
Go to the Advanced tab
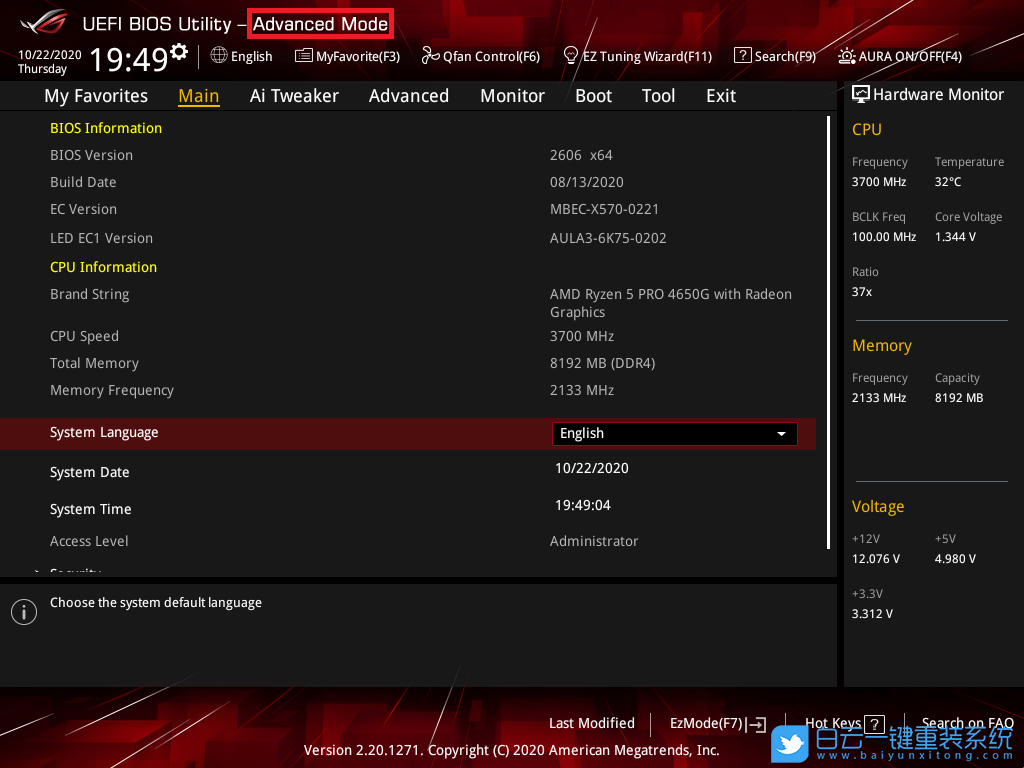click(x=408, y=96)
